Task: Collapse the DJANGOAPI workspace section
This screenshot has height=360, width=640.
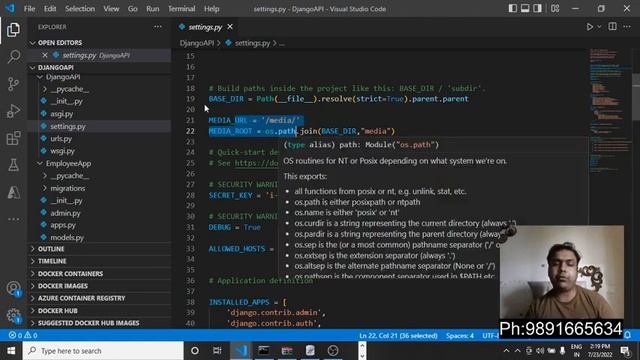Action: pos(100,67)
